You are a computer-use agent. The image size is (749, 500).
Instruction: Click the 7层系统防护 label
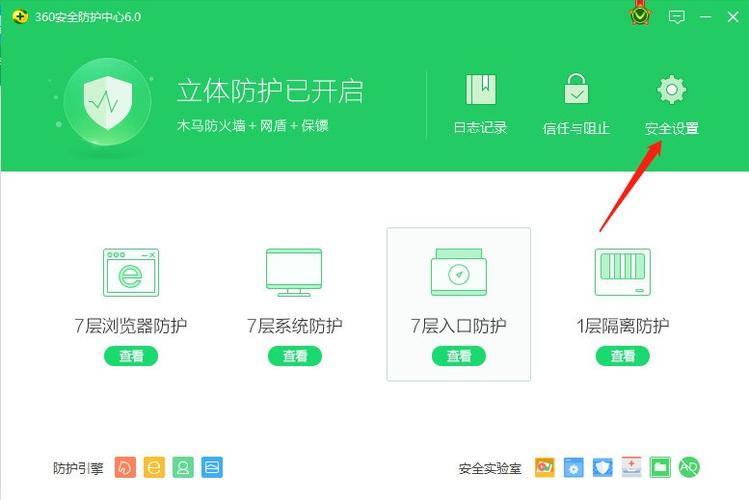(x=294, y=326)
